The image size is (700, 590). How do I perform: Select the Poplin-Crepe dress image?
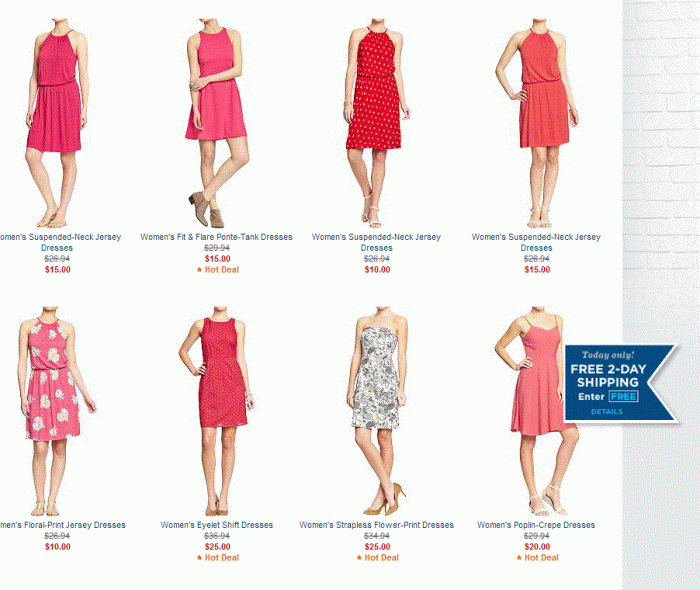[x=536, y=411]
